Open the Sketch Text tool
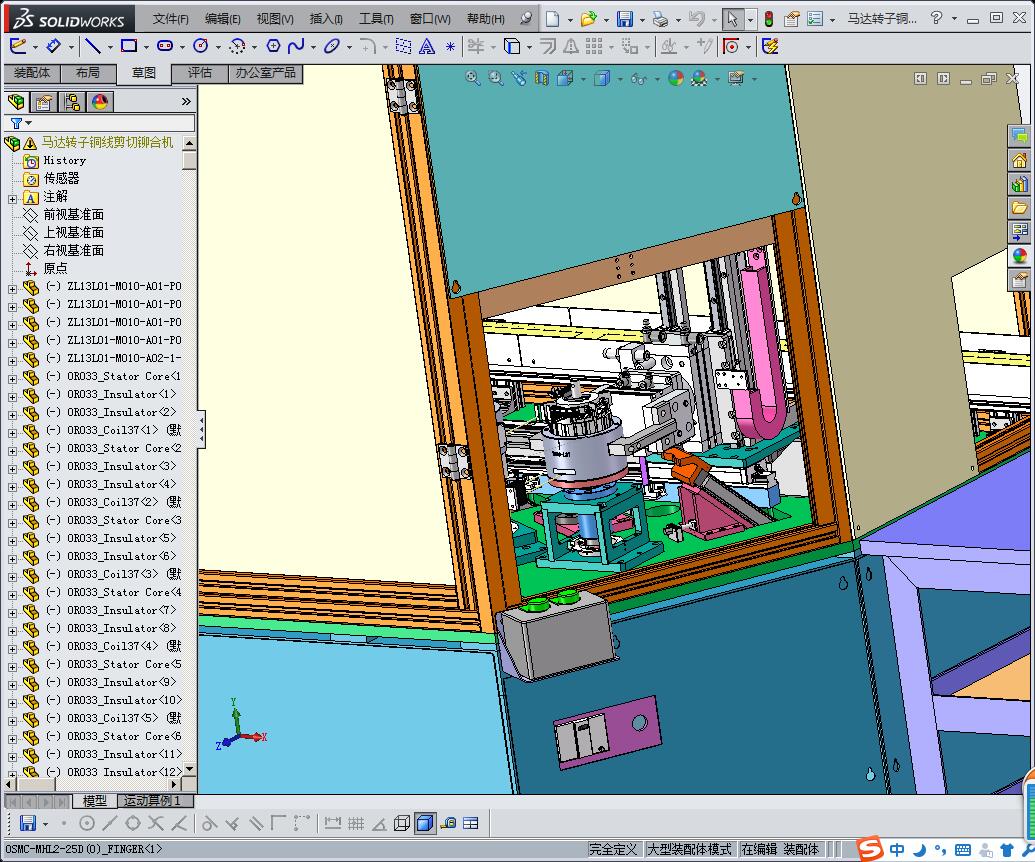The height and width of the screenshot is (862, 1035). [x=427, y=46]
